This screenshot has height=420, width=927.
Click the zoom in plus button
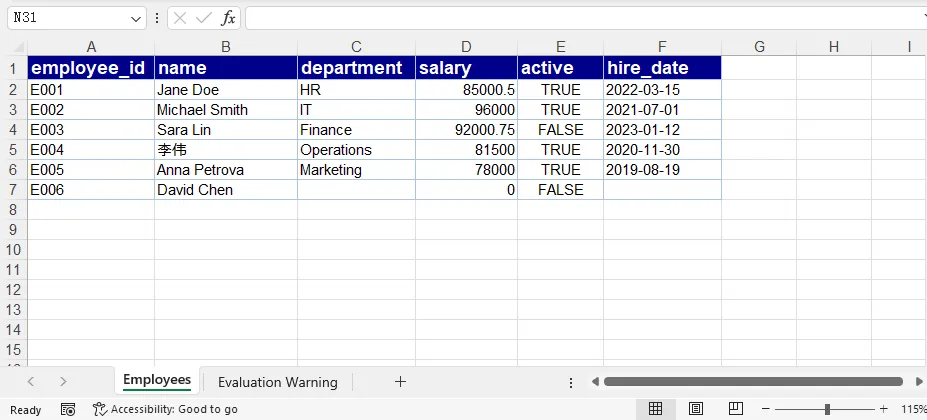pos(883,409)
